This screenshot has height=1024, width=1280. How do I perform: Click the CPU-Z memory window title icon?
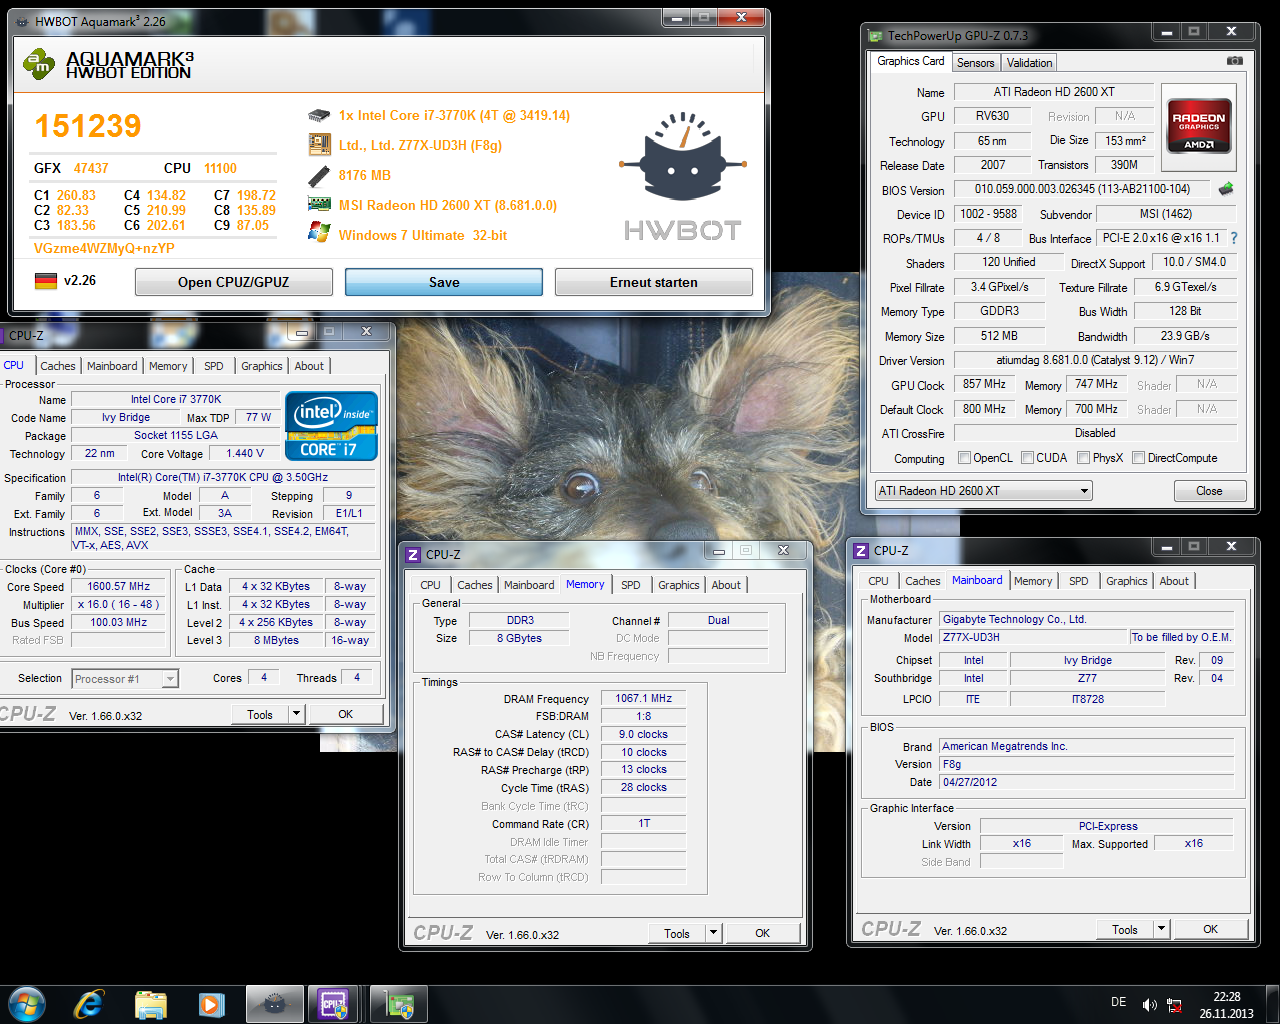pyautogui.click(x=414, y=554)
